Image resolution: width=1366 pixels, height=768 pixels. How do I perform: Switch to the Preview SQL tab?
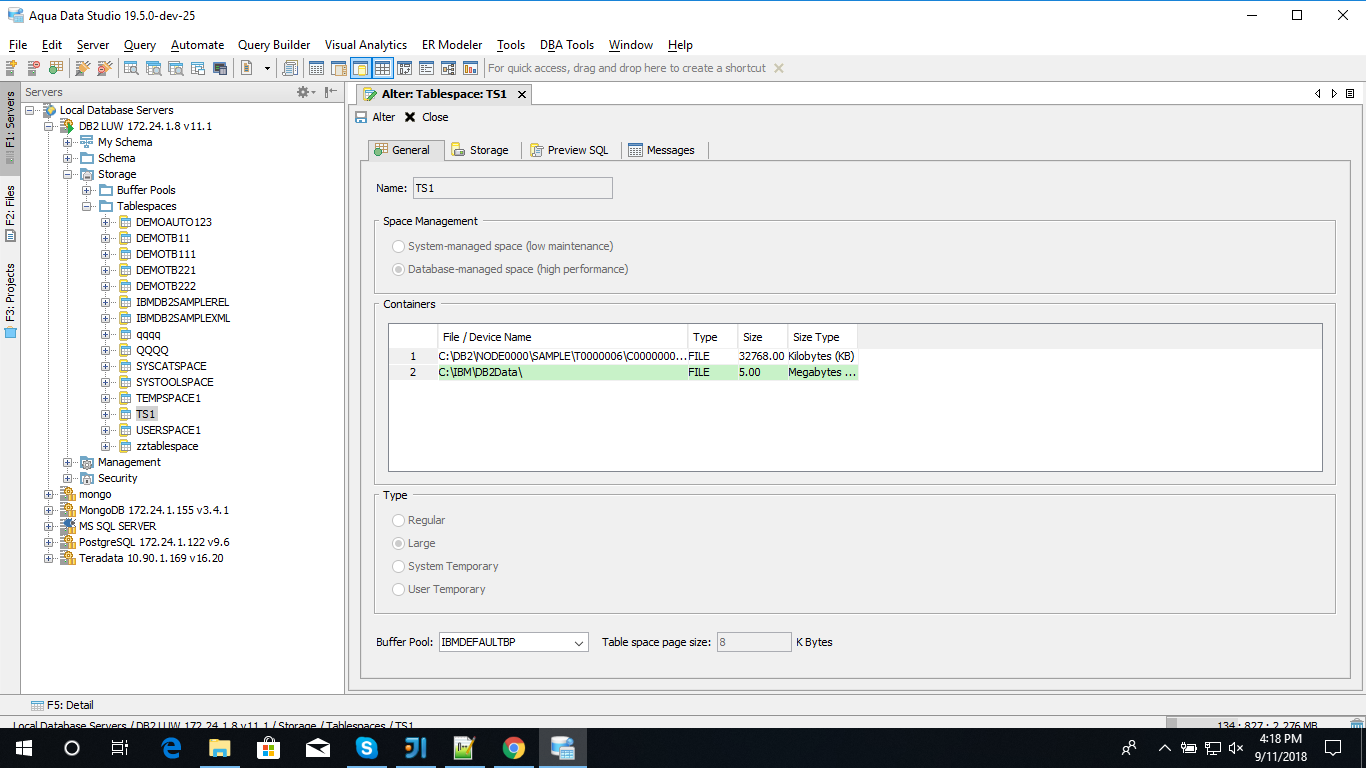[569, 150]
